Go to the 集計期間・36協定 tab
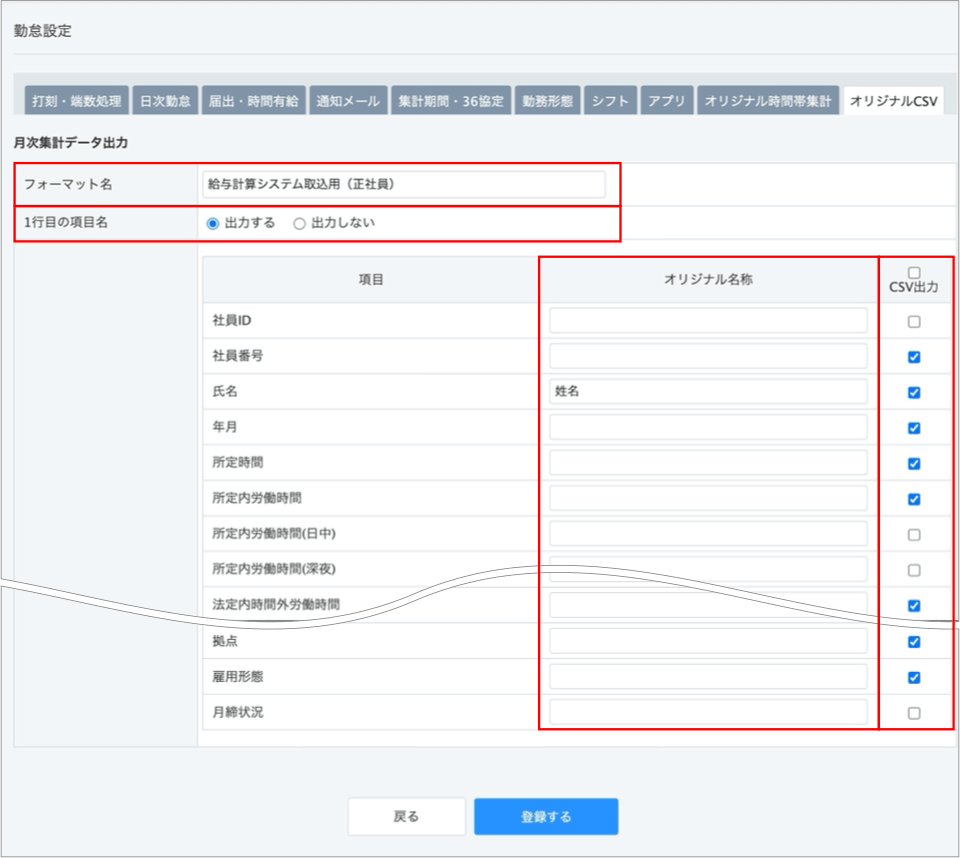The height and width of the screenshot is (858, 960). click(452, 101)
